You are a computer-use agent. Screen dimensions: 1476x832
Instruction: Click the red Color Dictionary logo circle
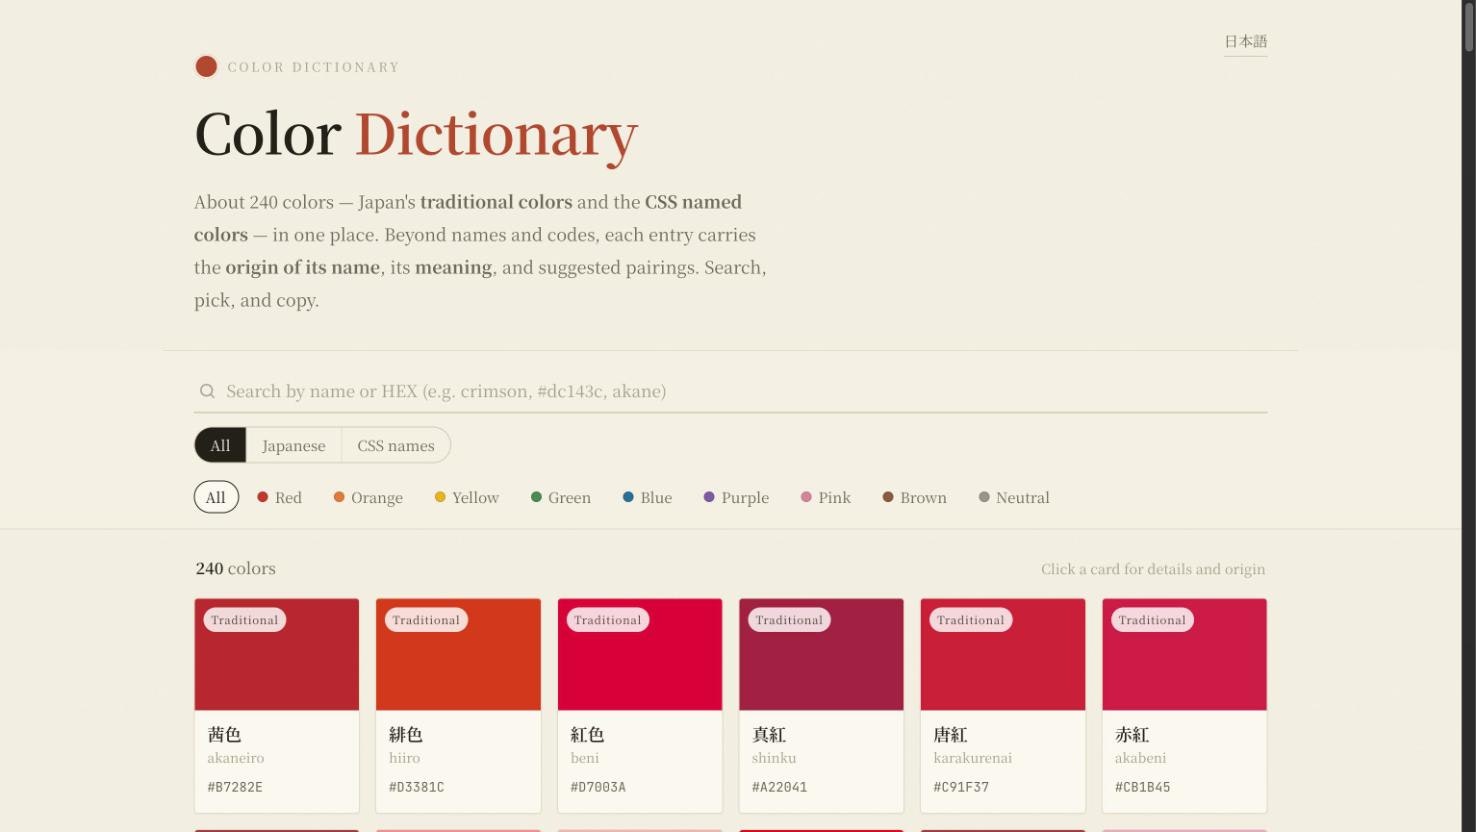[x=206, y=67]
